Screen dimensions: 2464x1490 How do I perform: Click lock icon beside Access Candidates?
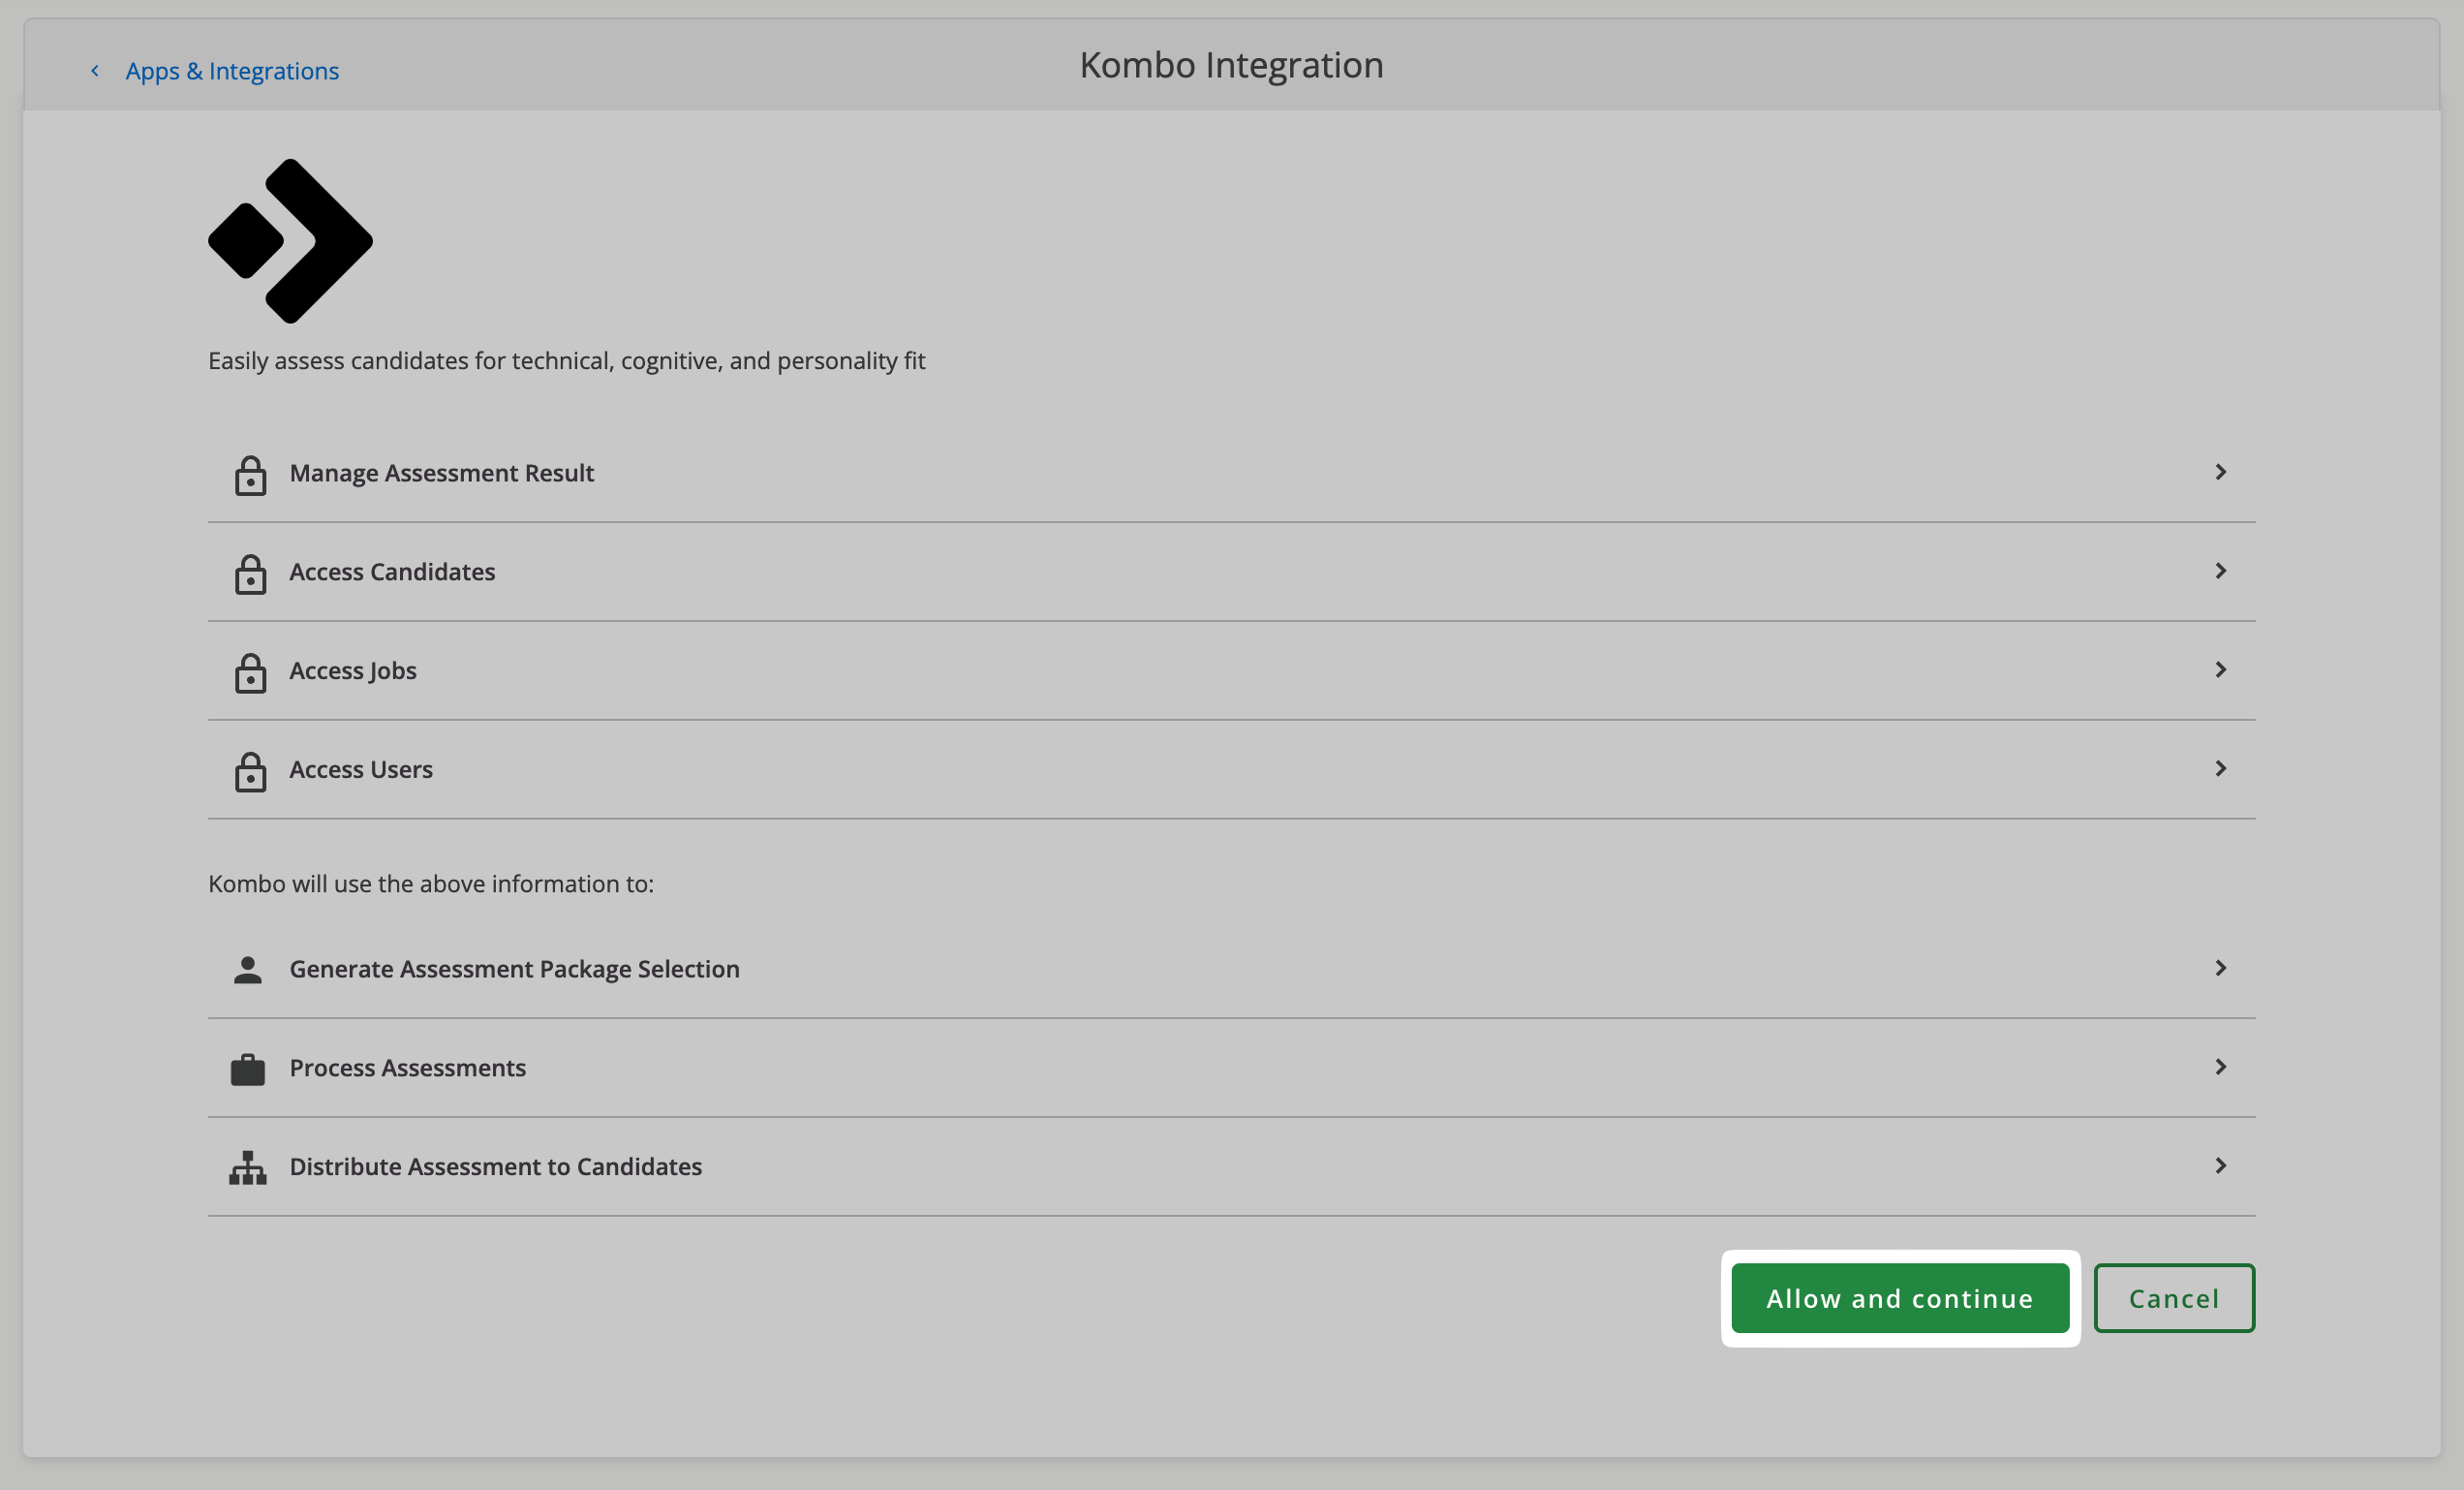point(250,574)
